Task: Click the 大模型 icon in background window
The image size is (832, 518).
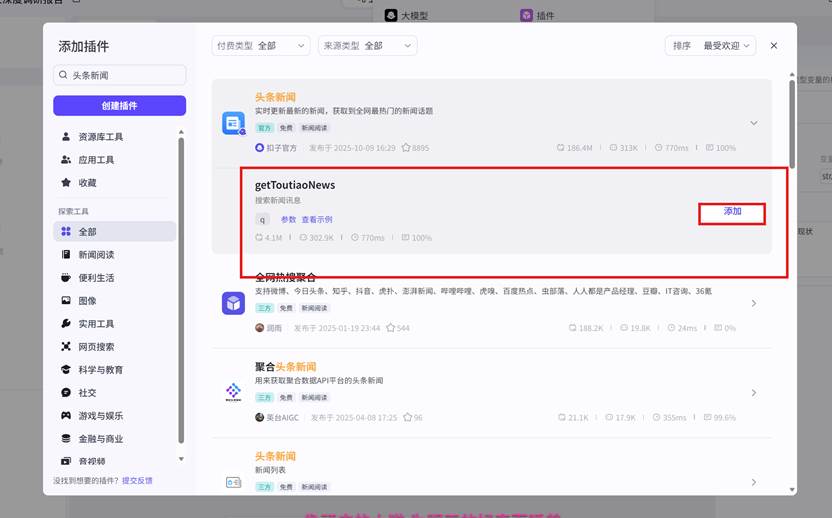Action: coord(391,15)
